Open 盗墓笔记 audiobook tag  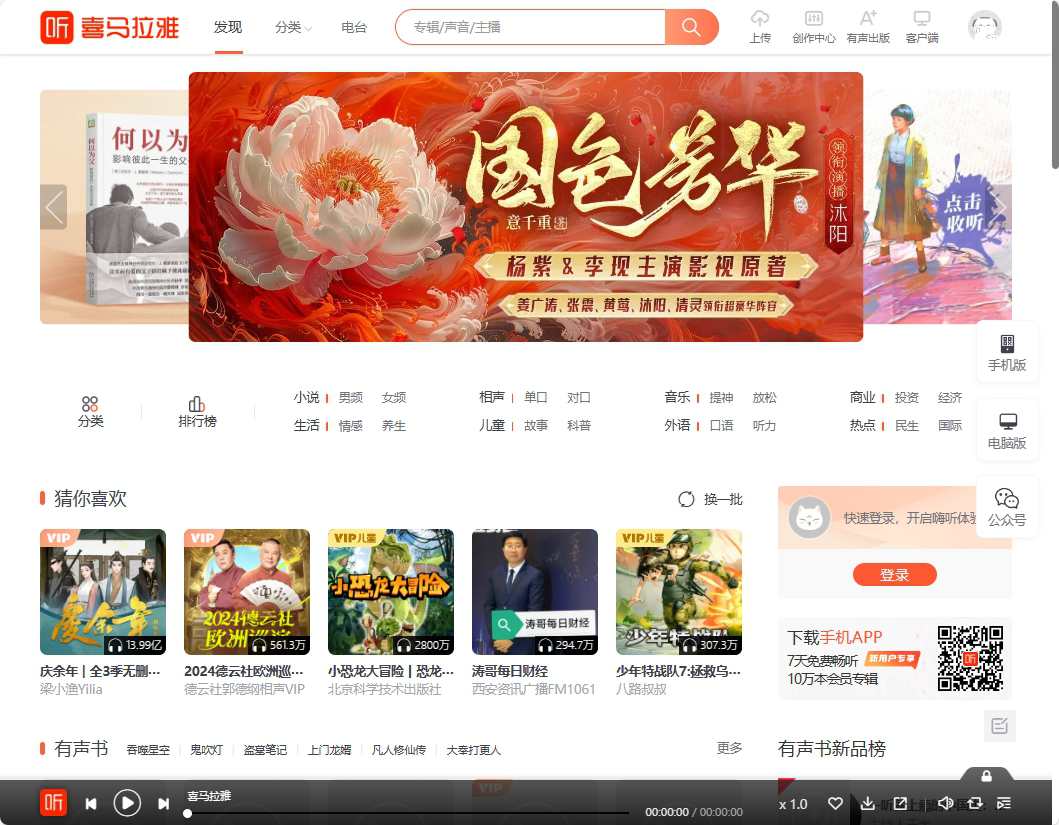tap(265, 750)
